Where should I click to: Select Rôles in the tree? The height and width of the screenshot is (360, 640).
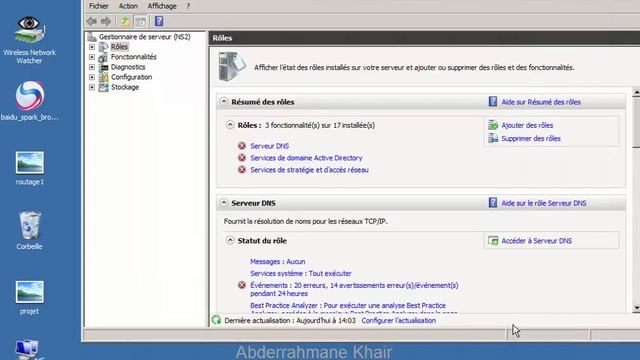click(119, 47)
